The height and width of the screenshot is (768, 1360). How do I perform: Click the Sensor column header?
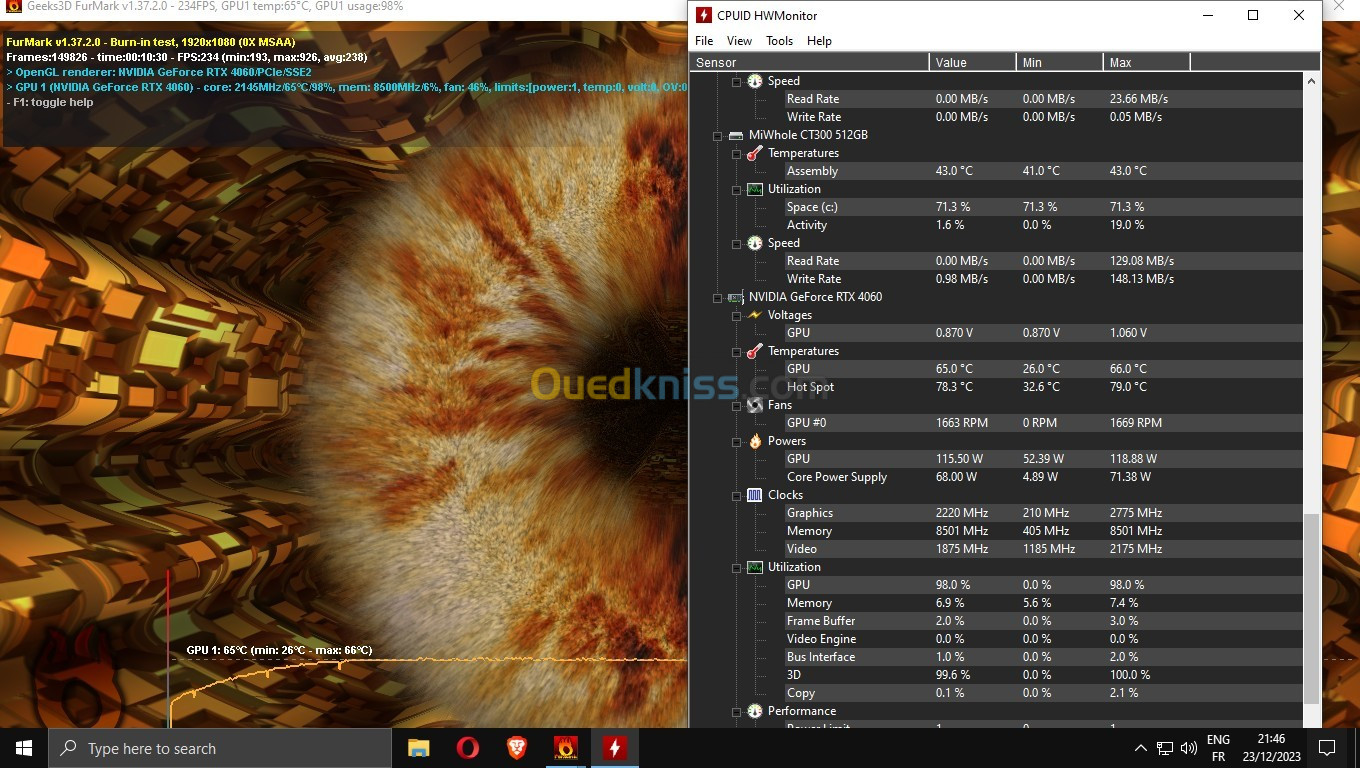810,62
